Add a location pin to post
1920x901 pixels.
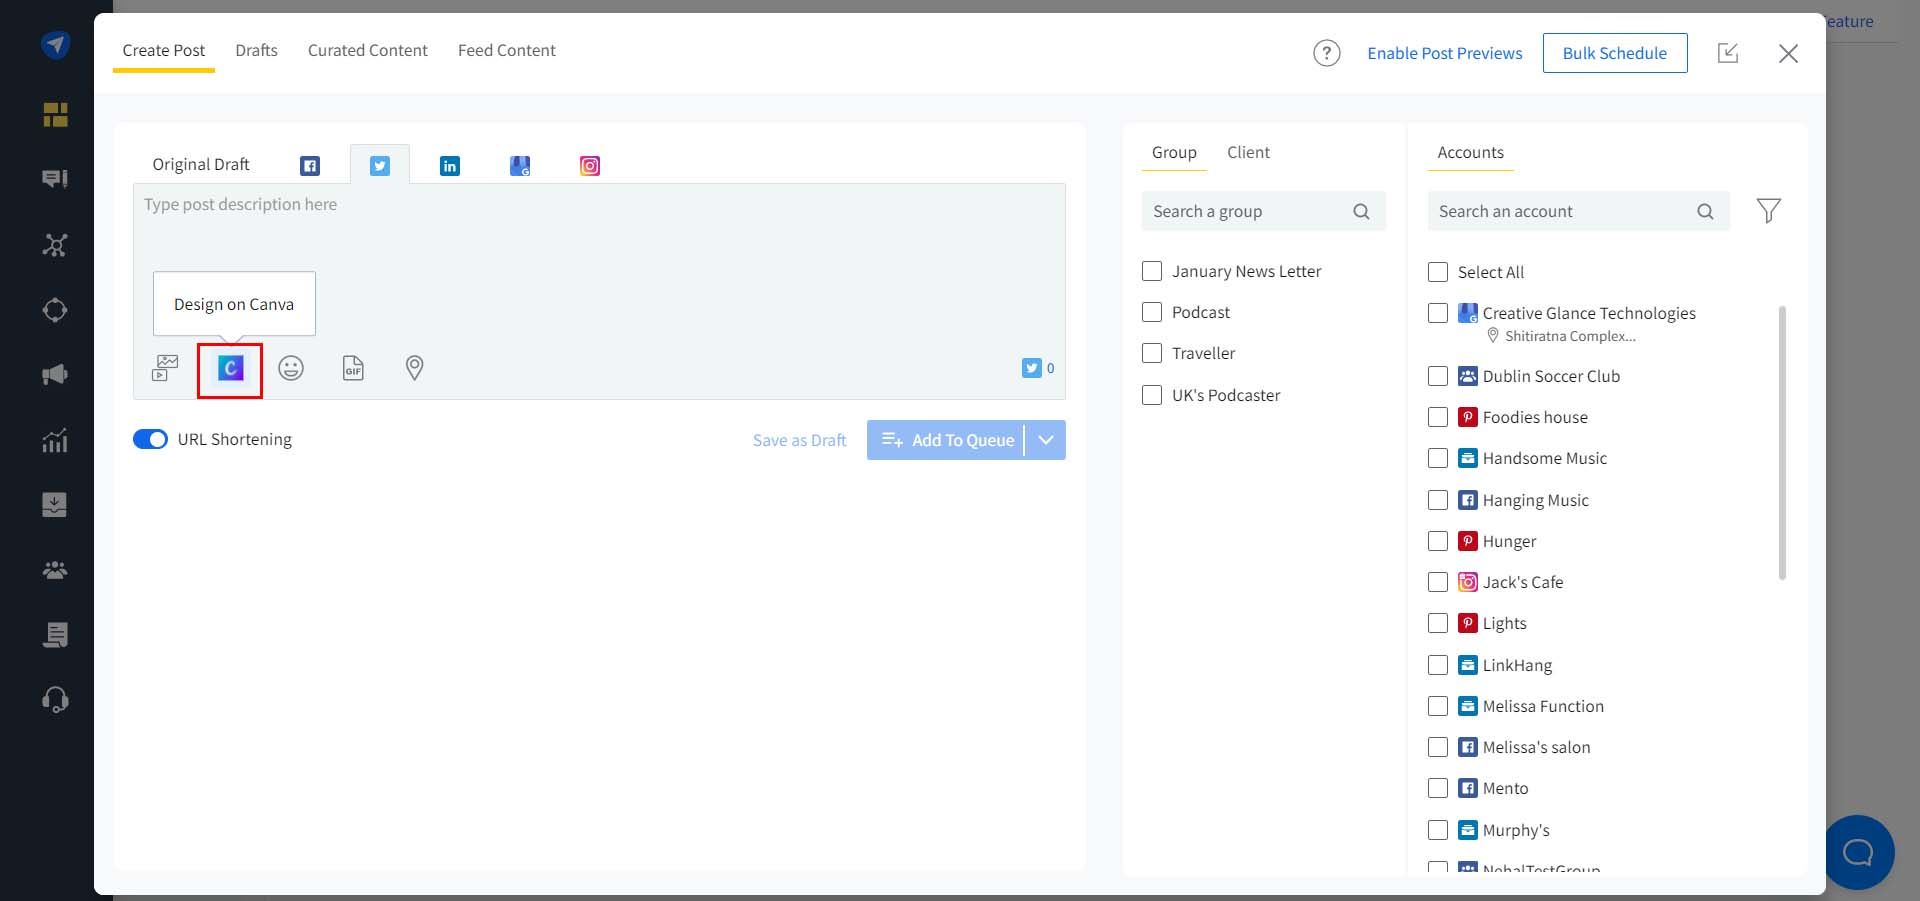pyautogui.click(x=414, y=368)
